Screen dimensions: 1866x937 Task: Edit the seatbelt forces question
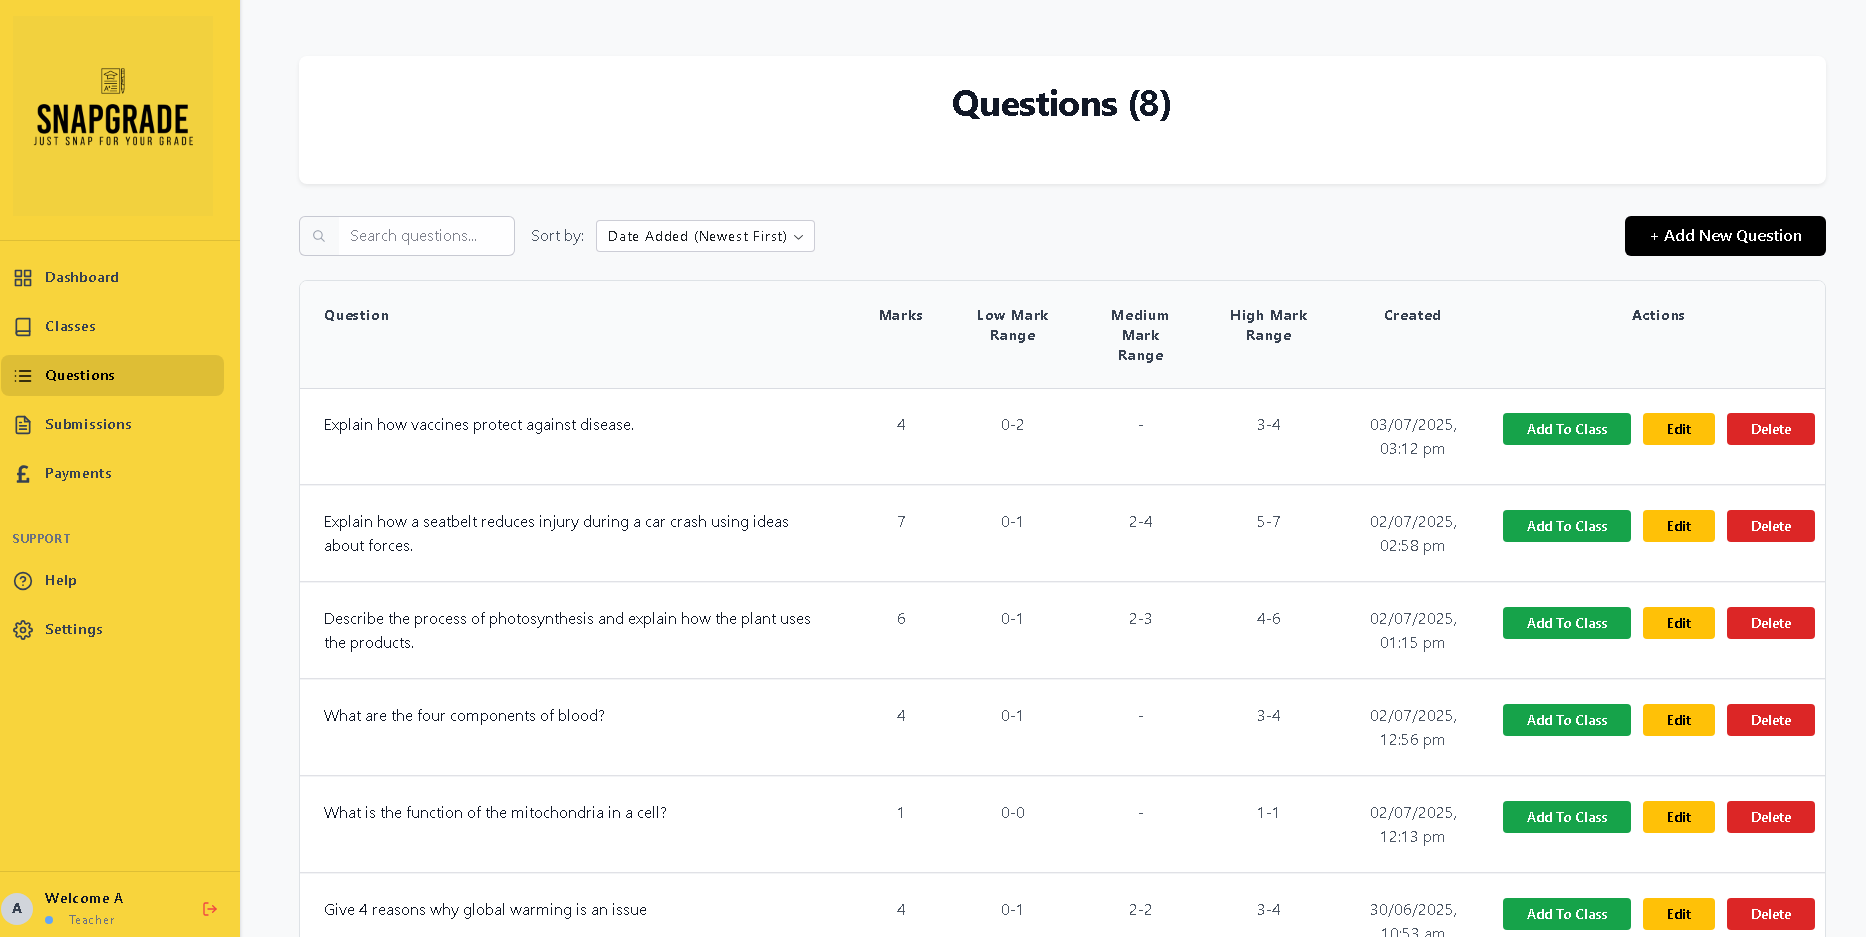1678,526
